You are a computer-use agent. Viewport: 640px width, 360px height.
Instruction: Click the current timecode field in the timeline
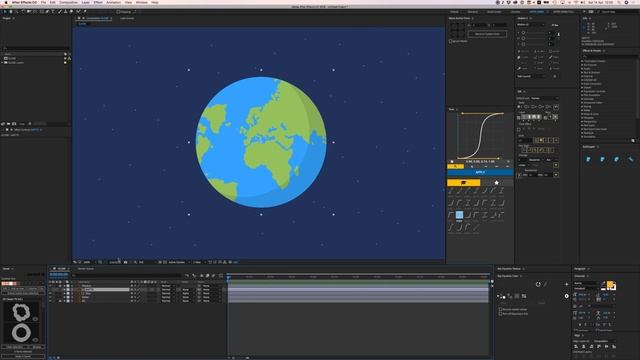[59, 275]
